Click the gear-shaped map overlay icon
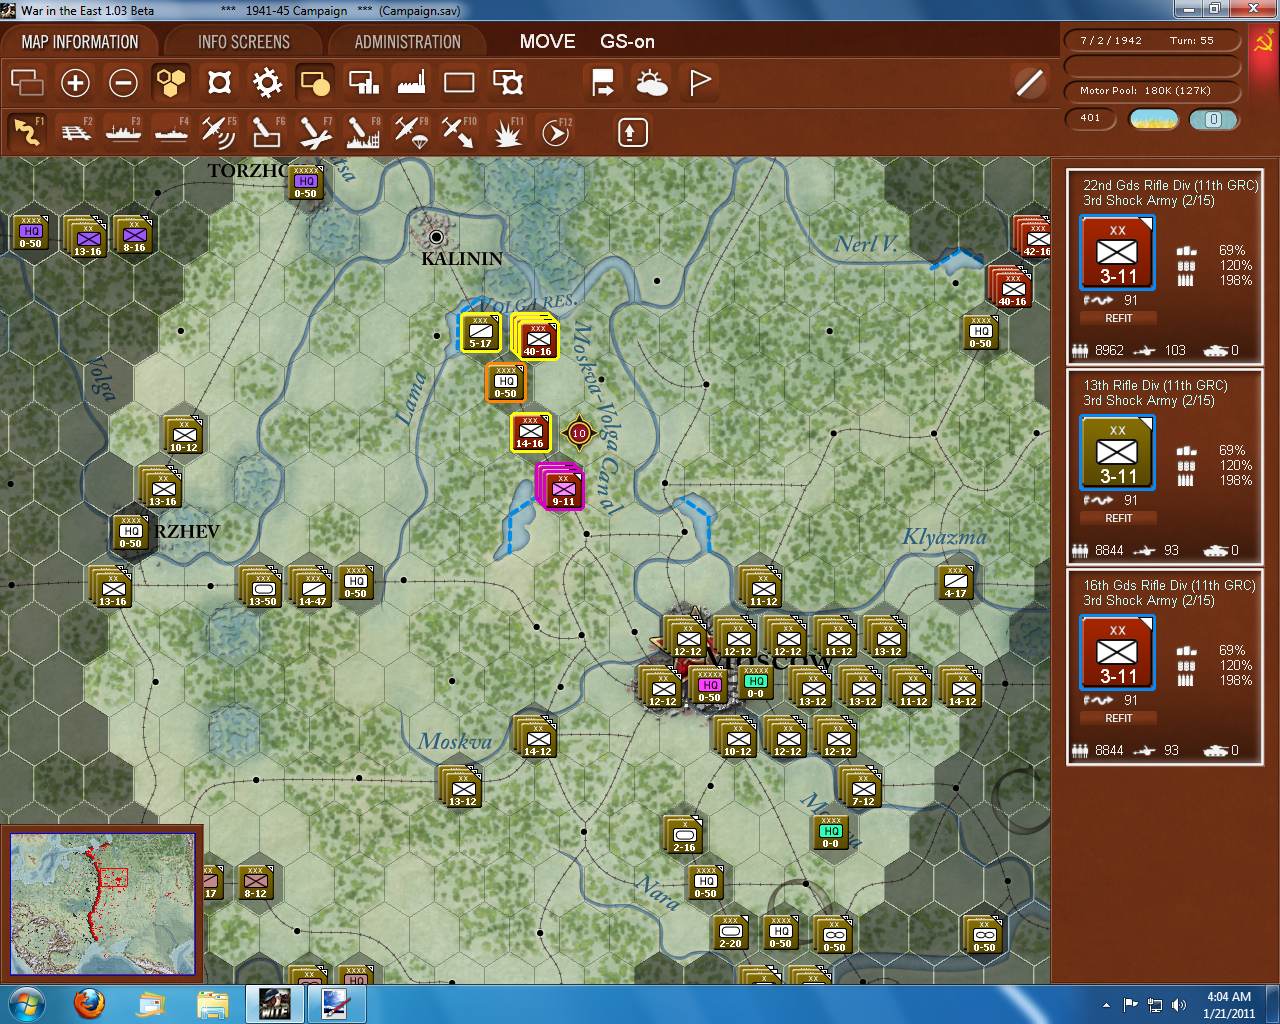The width and height of the screenshot is (1280, 1024). 267,82
